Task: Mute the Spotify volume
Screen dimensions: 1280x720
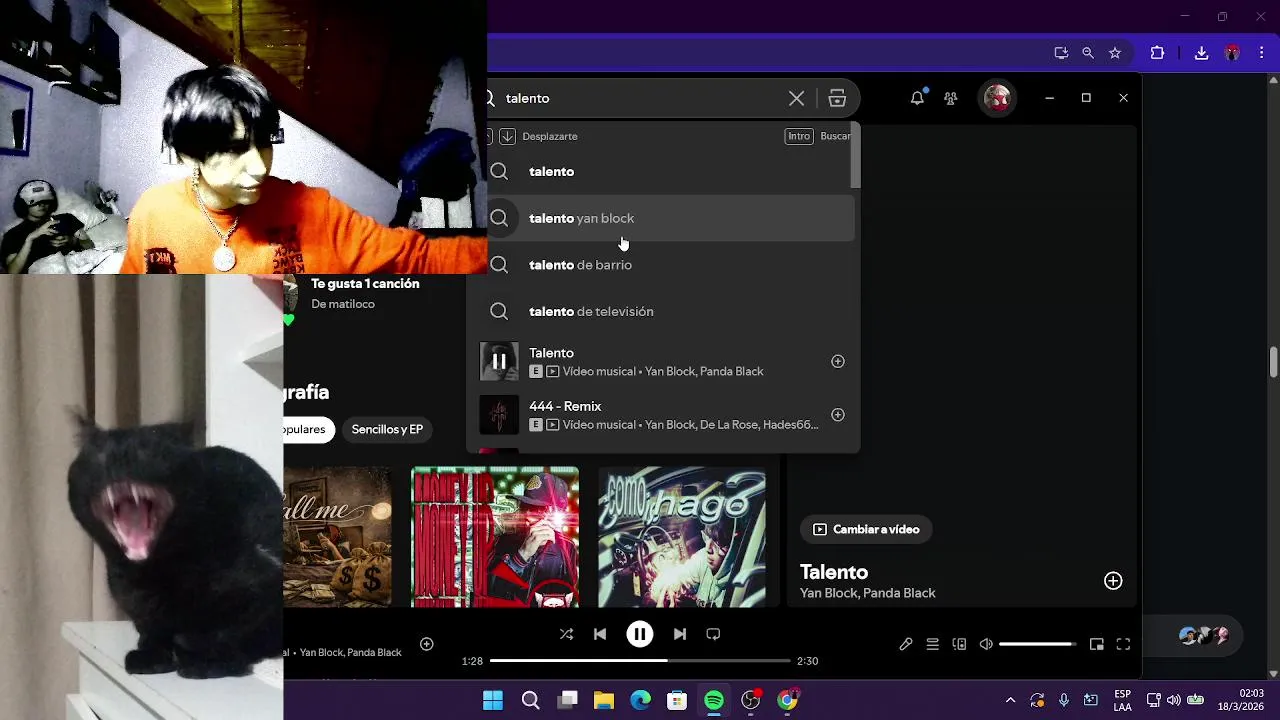Action: pos(986,644)
